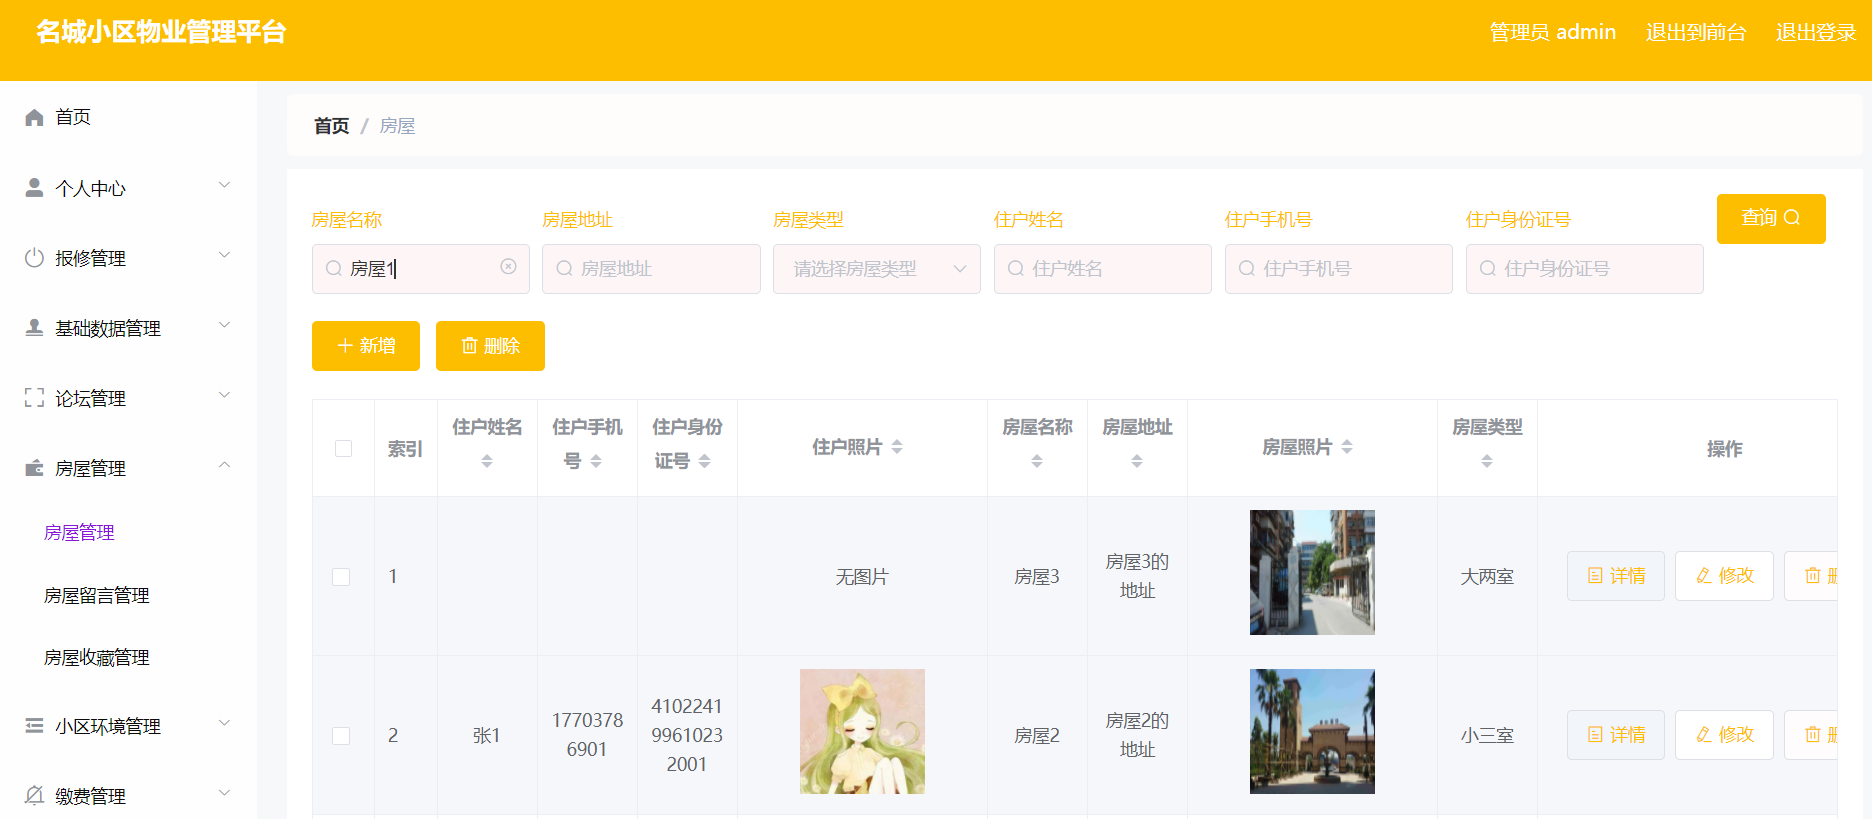The height and width of the screenshot is (819, 1872).
Task: Focus the 住户手机号 input field
Action: (x=1339, y=269)
